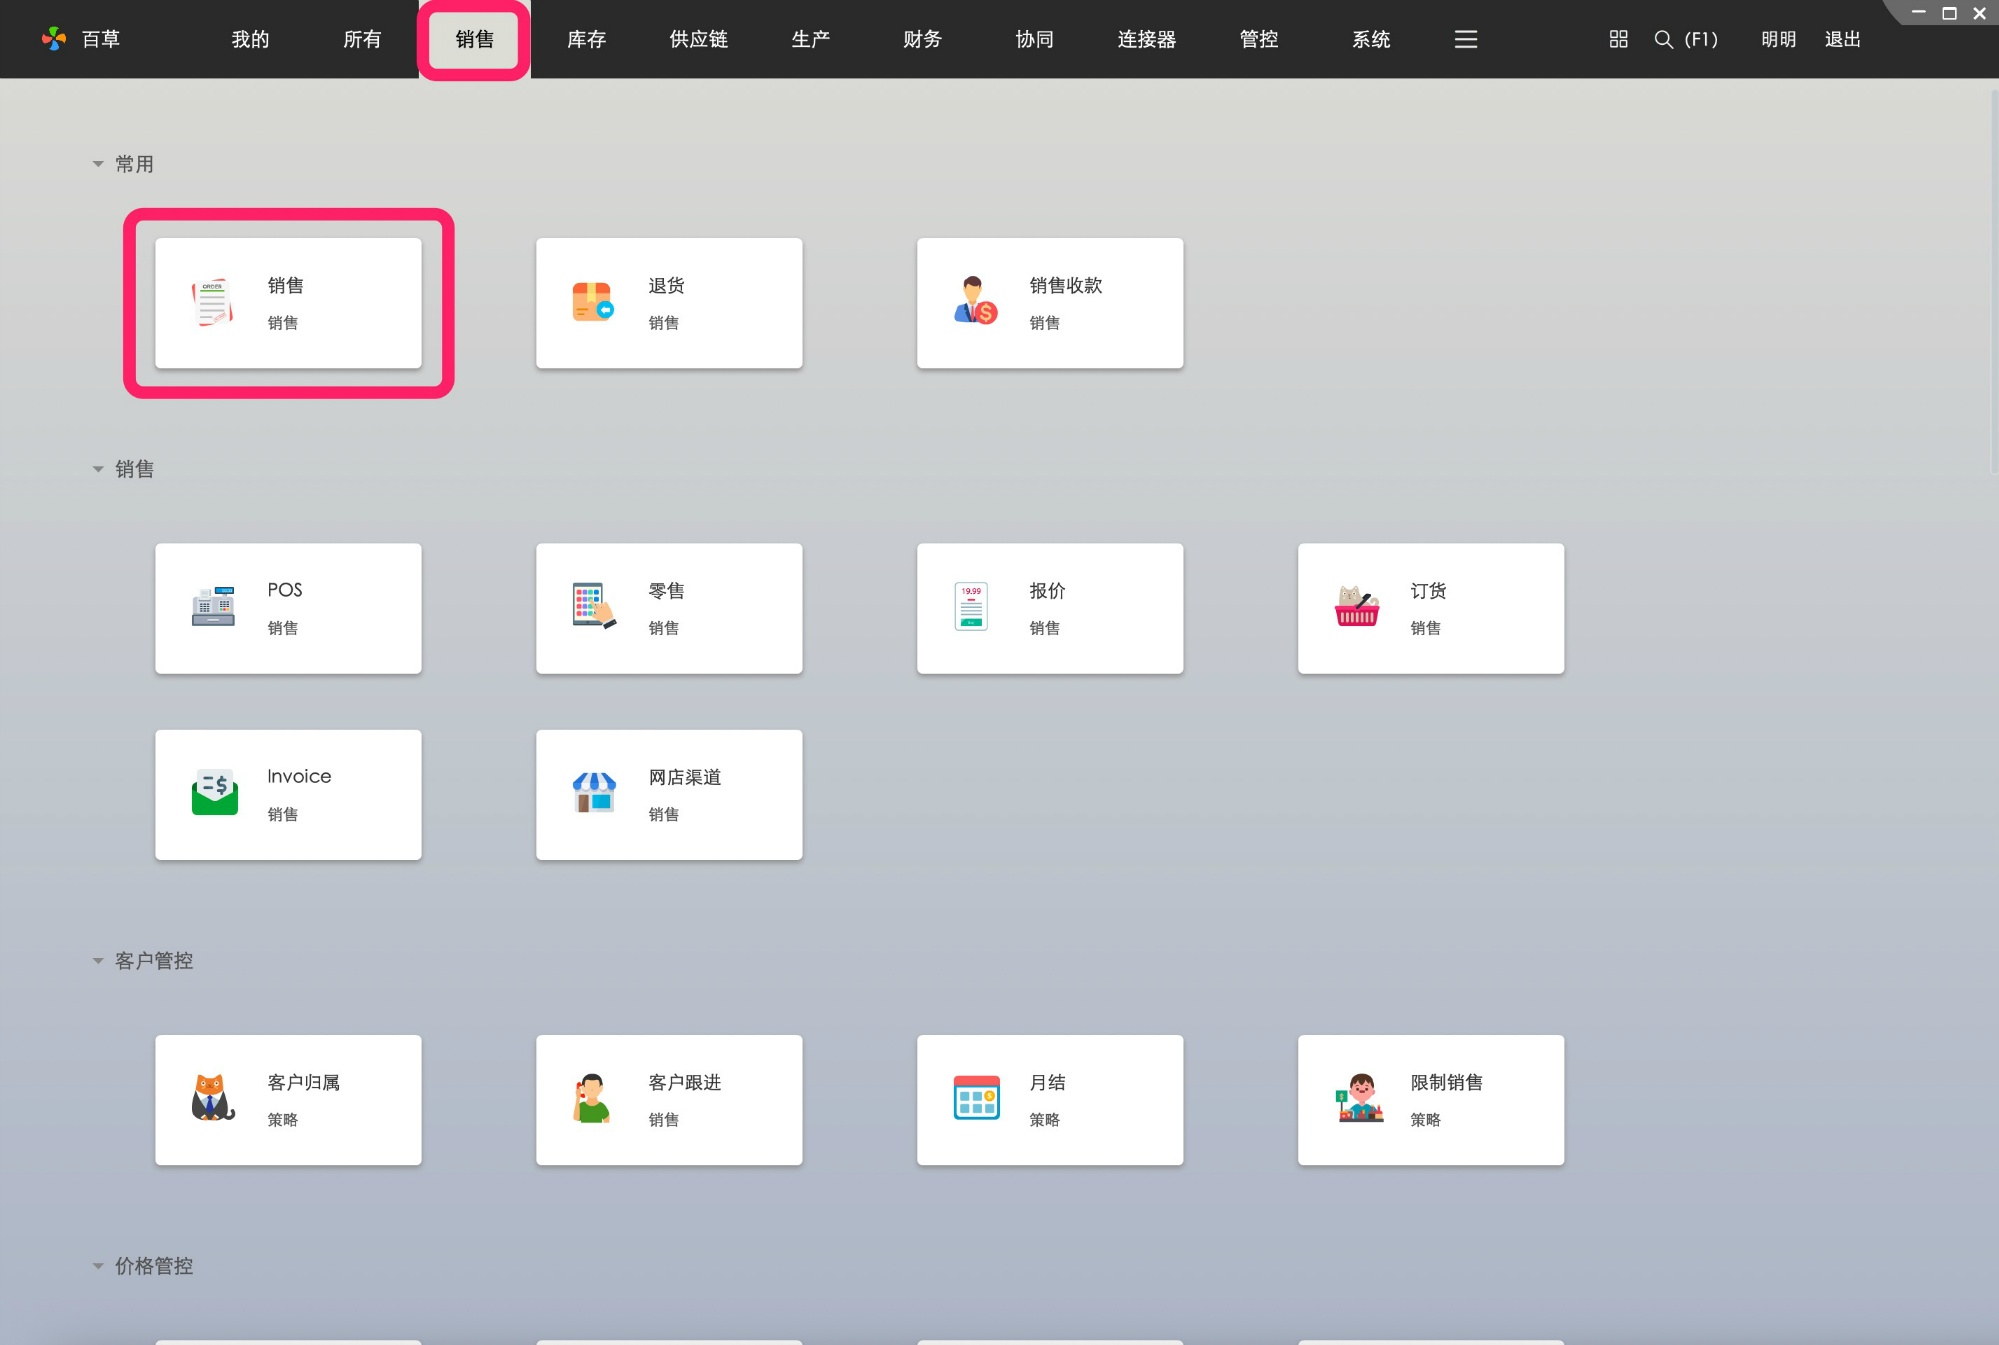1999x1345 pixels.
Task: Open the 网店渠道 storefront icon
Action: click(x=594, y=793)
